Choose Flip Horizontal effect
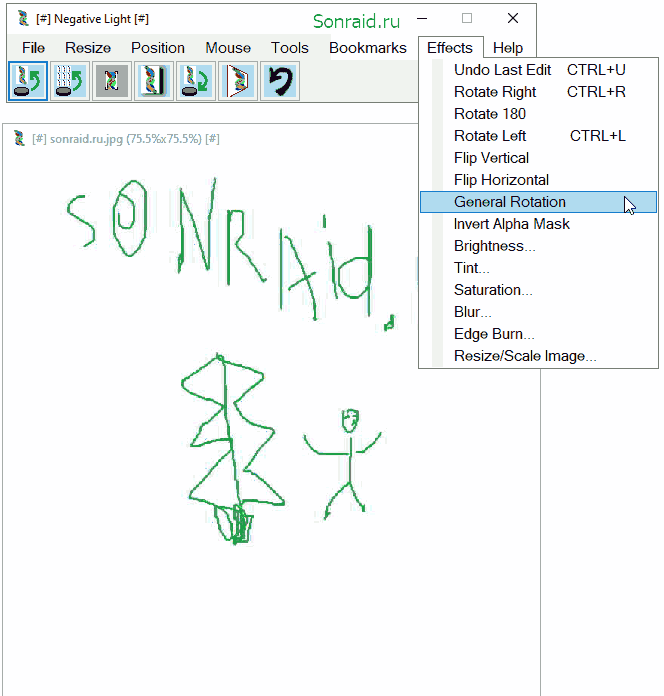 (538, 180)
